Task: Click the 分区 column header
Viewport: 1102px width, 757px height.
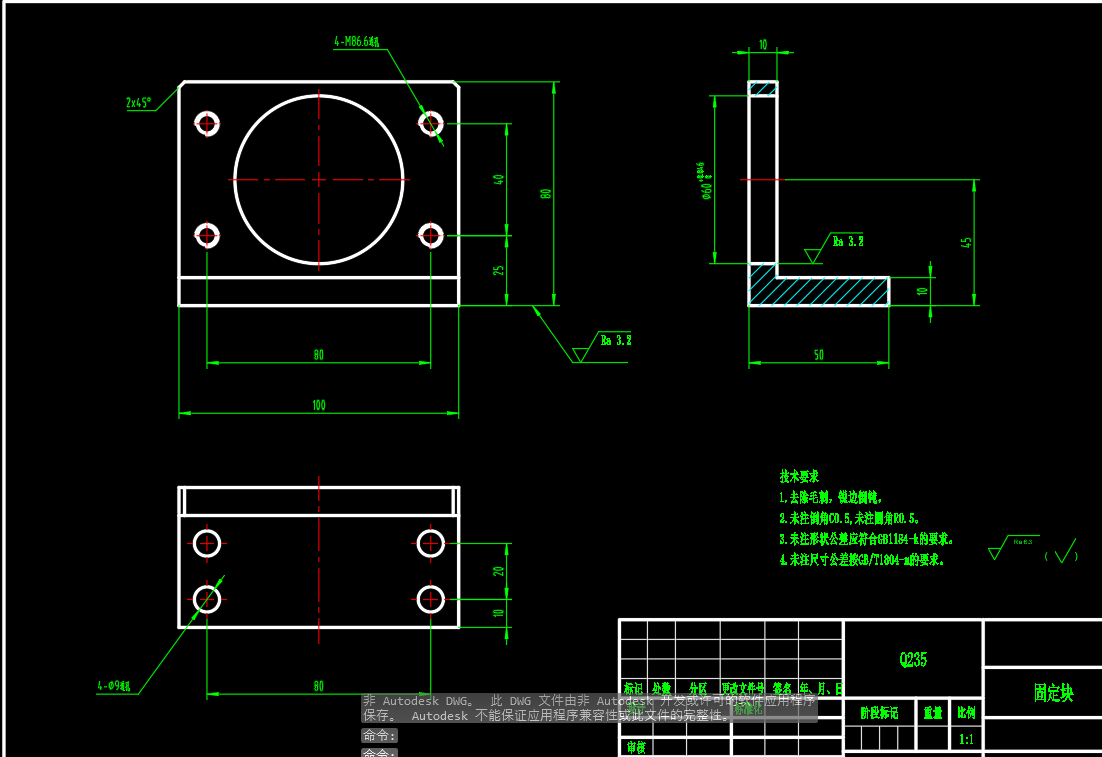Action: click(698, 688)
